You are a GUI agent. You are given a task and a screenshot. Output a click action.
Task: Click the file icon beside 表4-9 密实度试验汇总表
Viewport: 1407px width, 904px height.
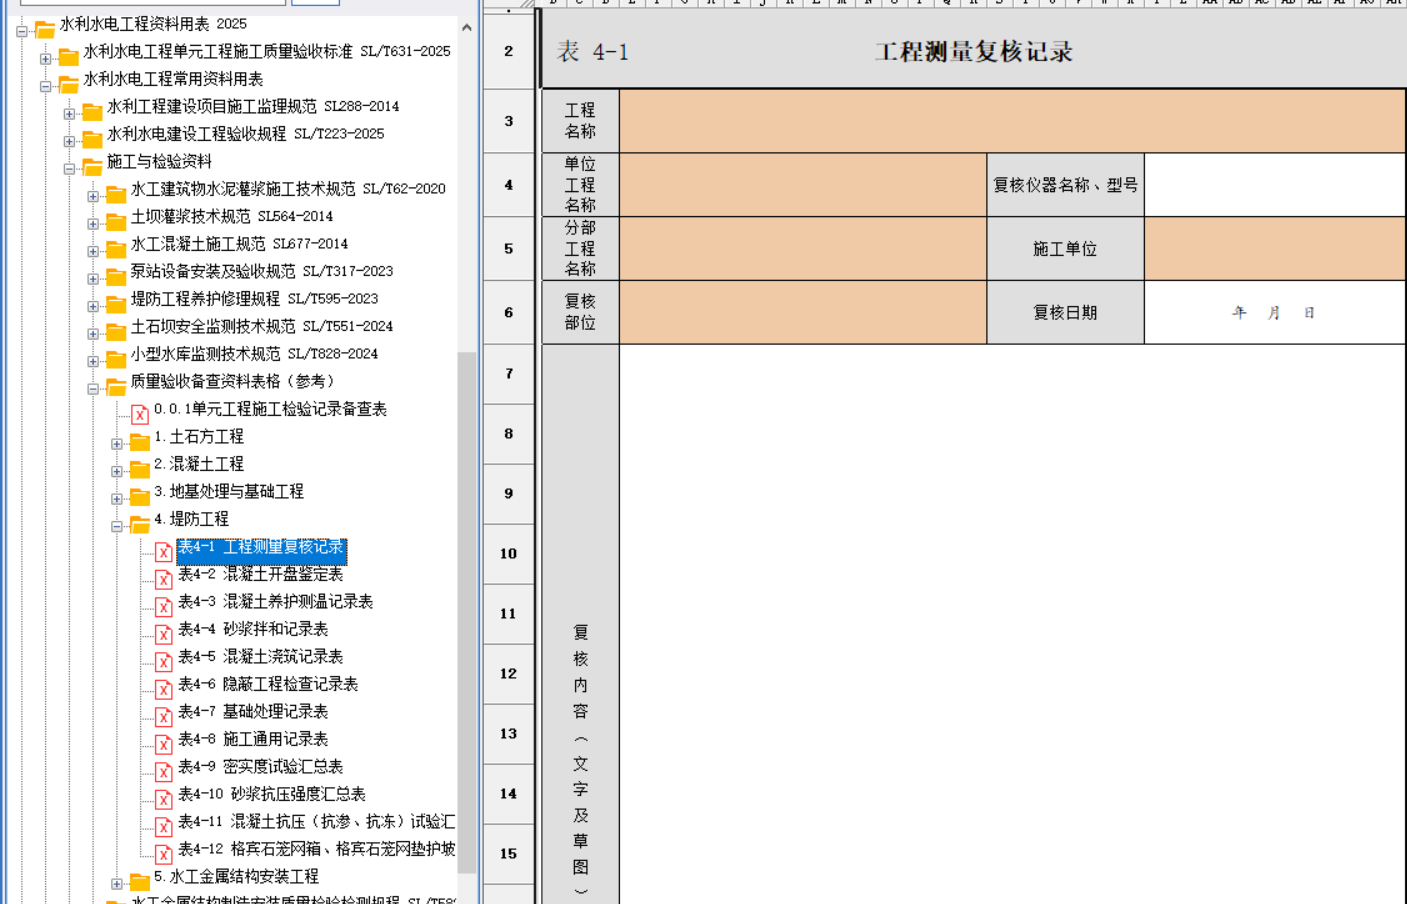[x=163, y=771]
